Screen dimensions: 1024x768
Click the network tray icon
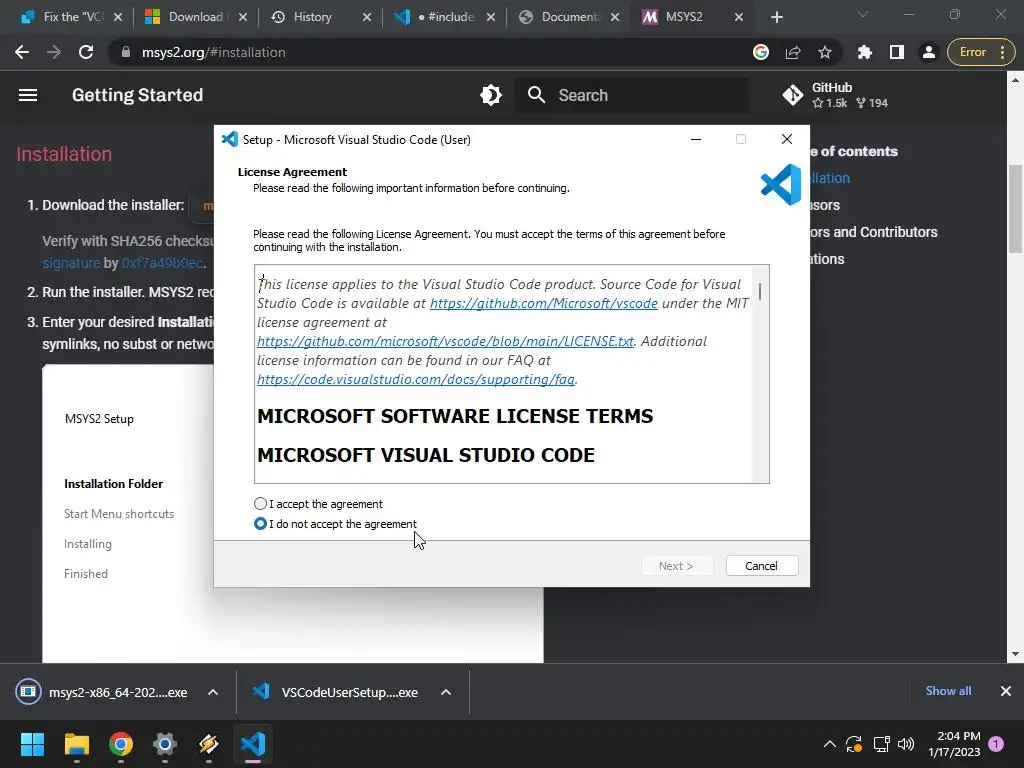[x=882, y=744]
